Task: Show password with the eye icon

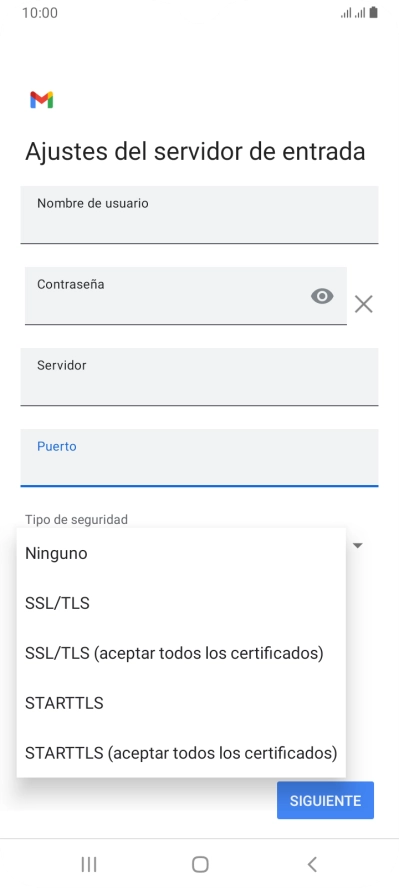Action: [x=322, y=296]
